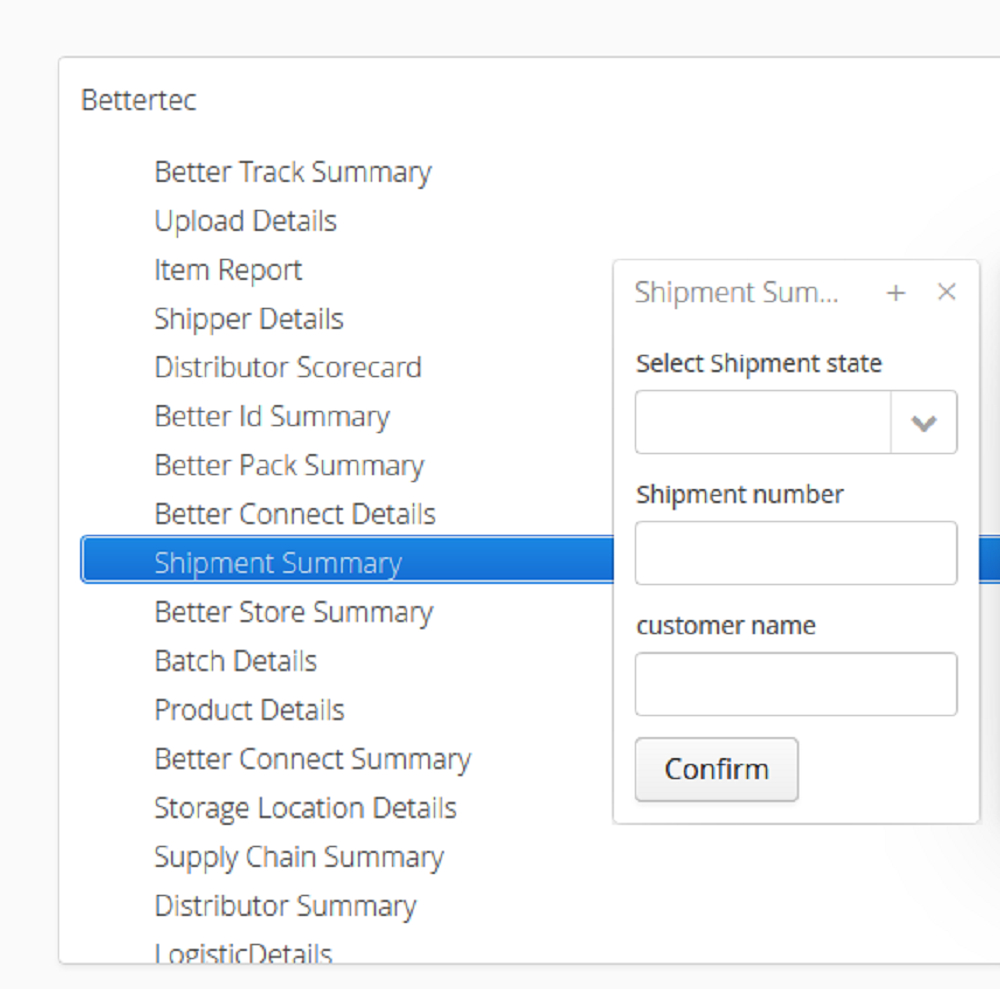
Task: Open Distributor Scorecard report
Action: (288, 367)
